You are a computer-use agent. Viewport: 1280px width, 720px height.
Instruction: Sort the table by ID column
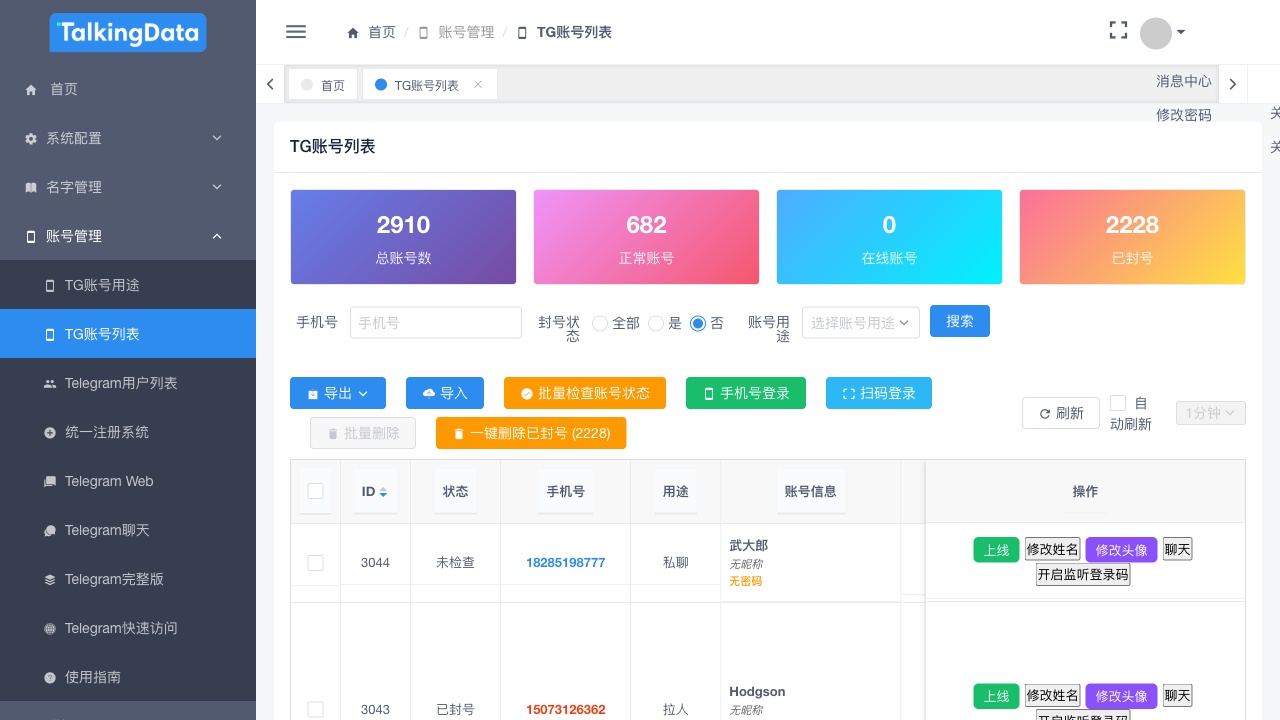tap(383, 492)
